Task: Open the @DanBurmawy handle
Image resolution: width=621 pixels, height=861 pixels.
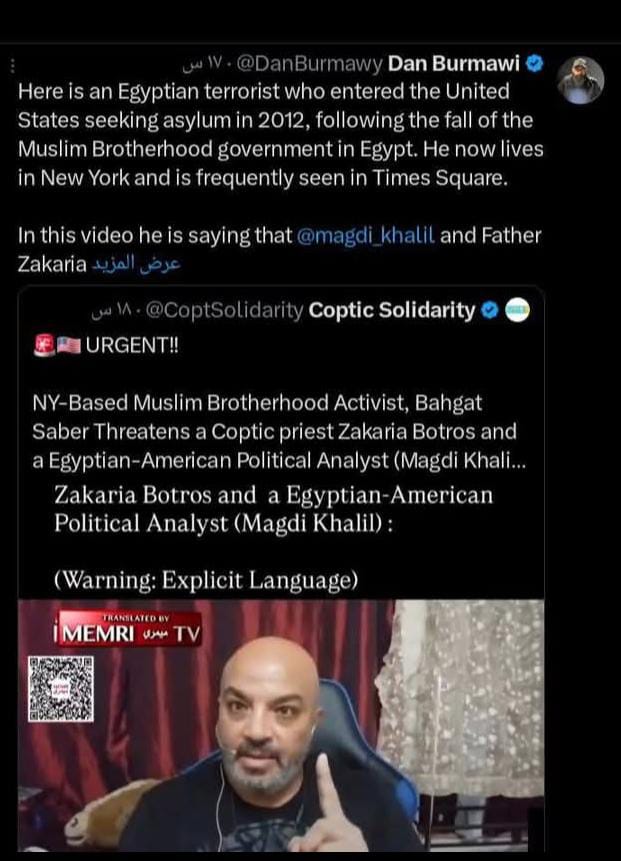Action: pyautogui.click(x=309, y=64)
